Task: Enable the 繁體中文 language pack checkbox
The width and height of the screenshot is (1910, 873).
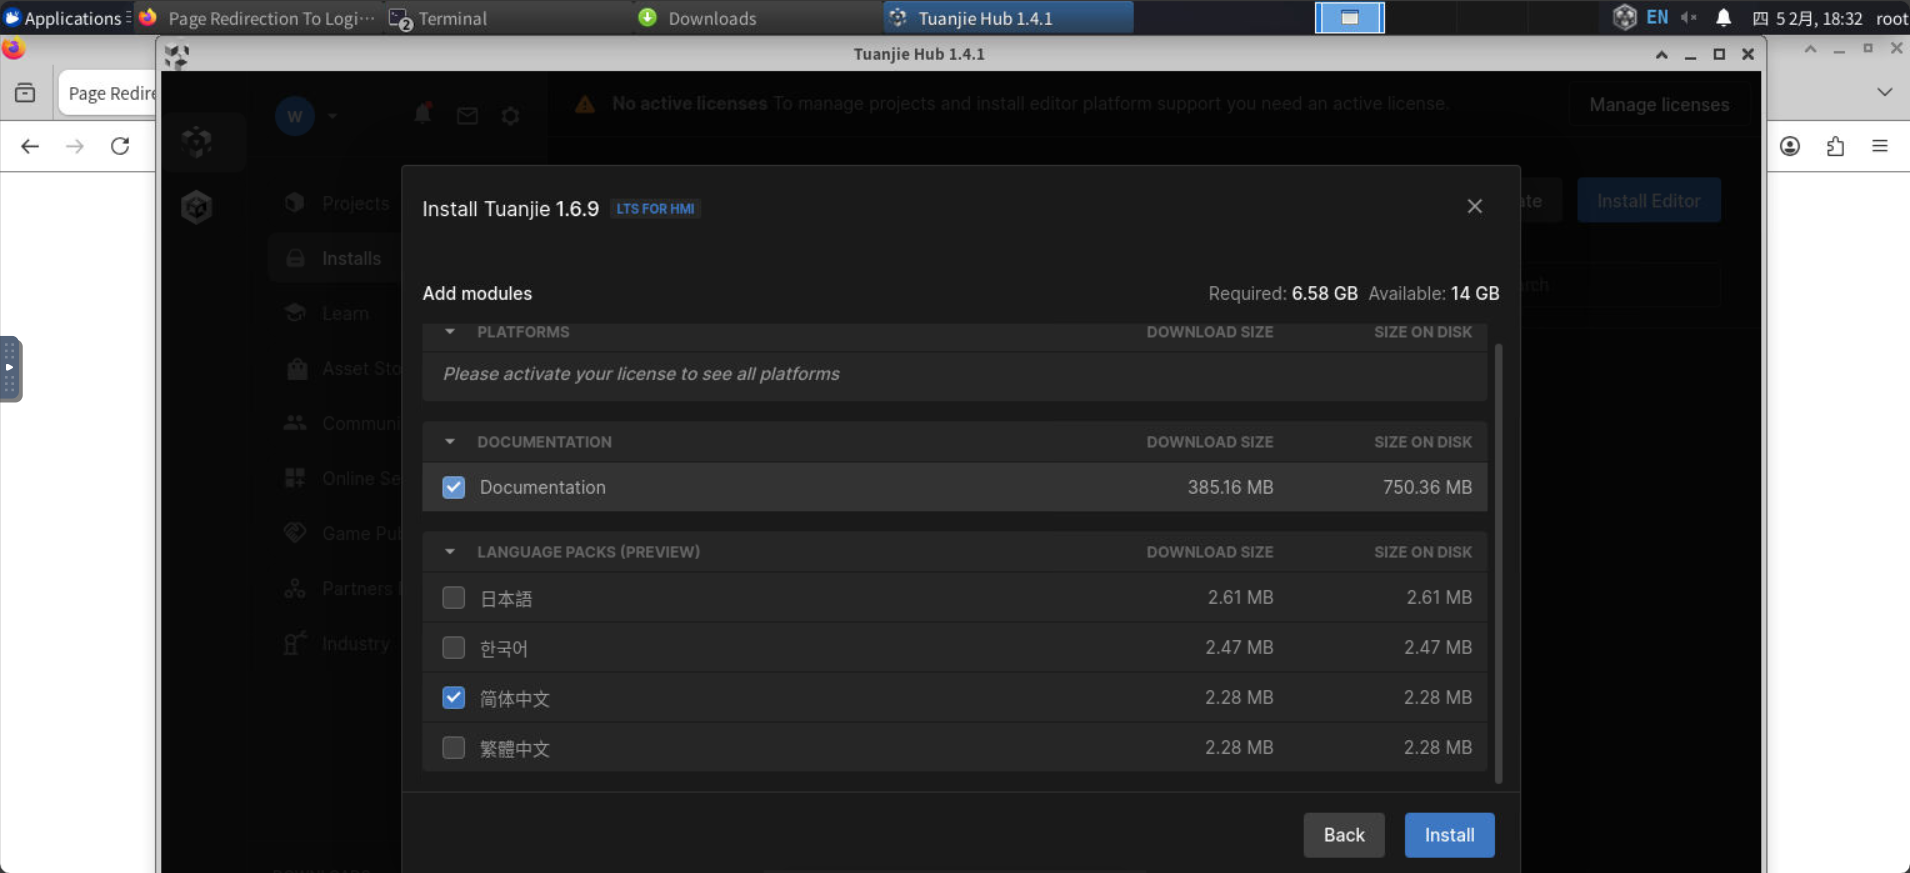Action: click(x=454, y=747)
